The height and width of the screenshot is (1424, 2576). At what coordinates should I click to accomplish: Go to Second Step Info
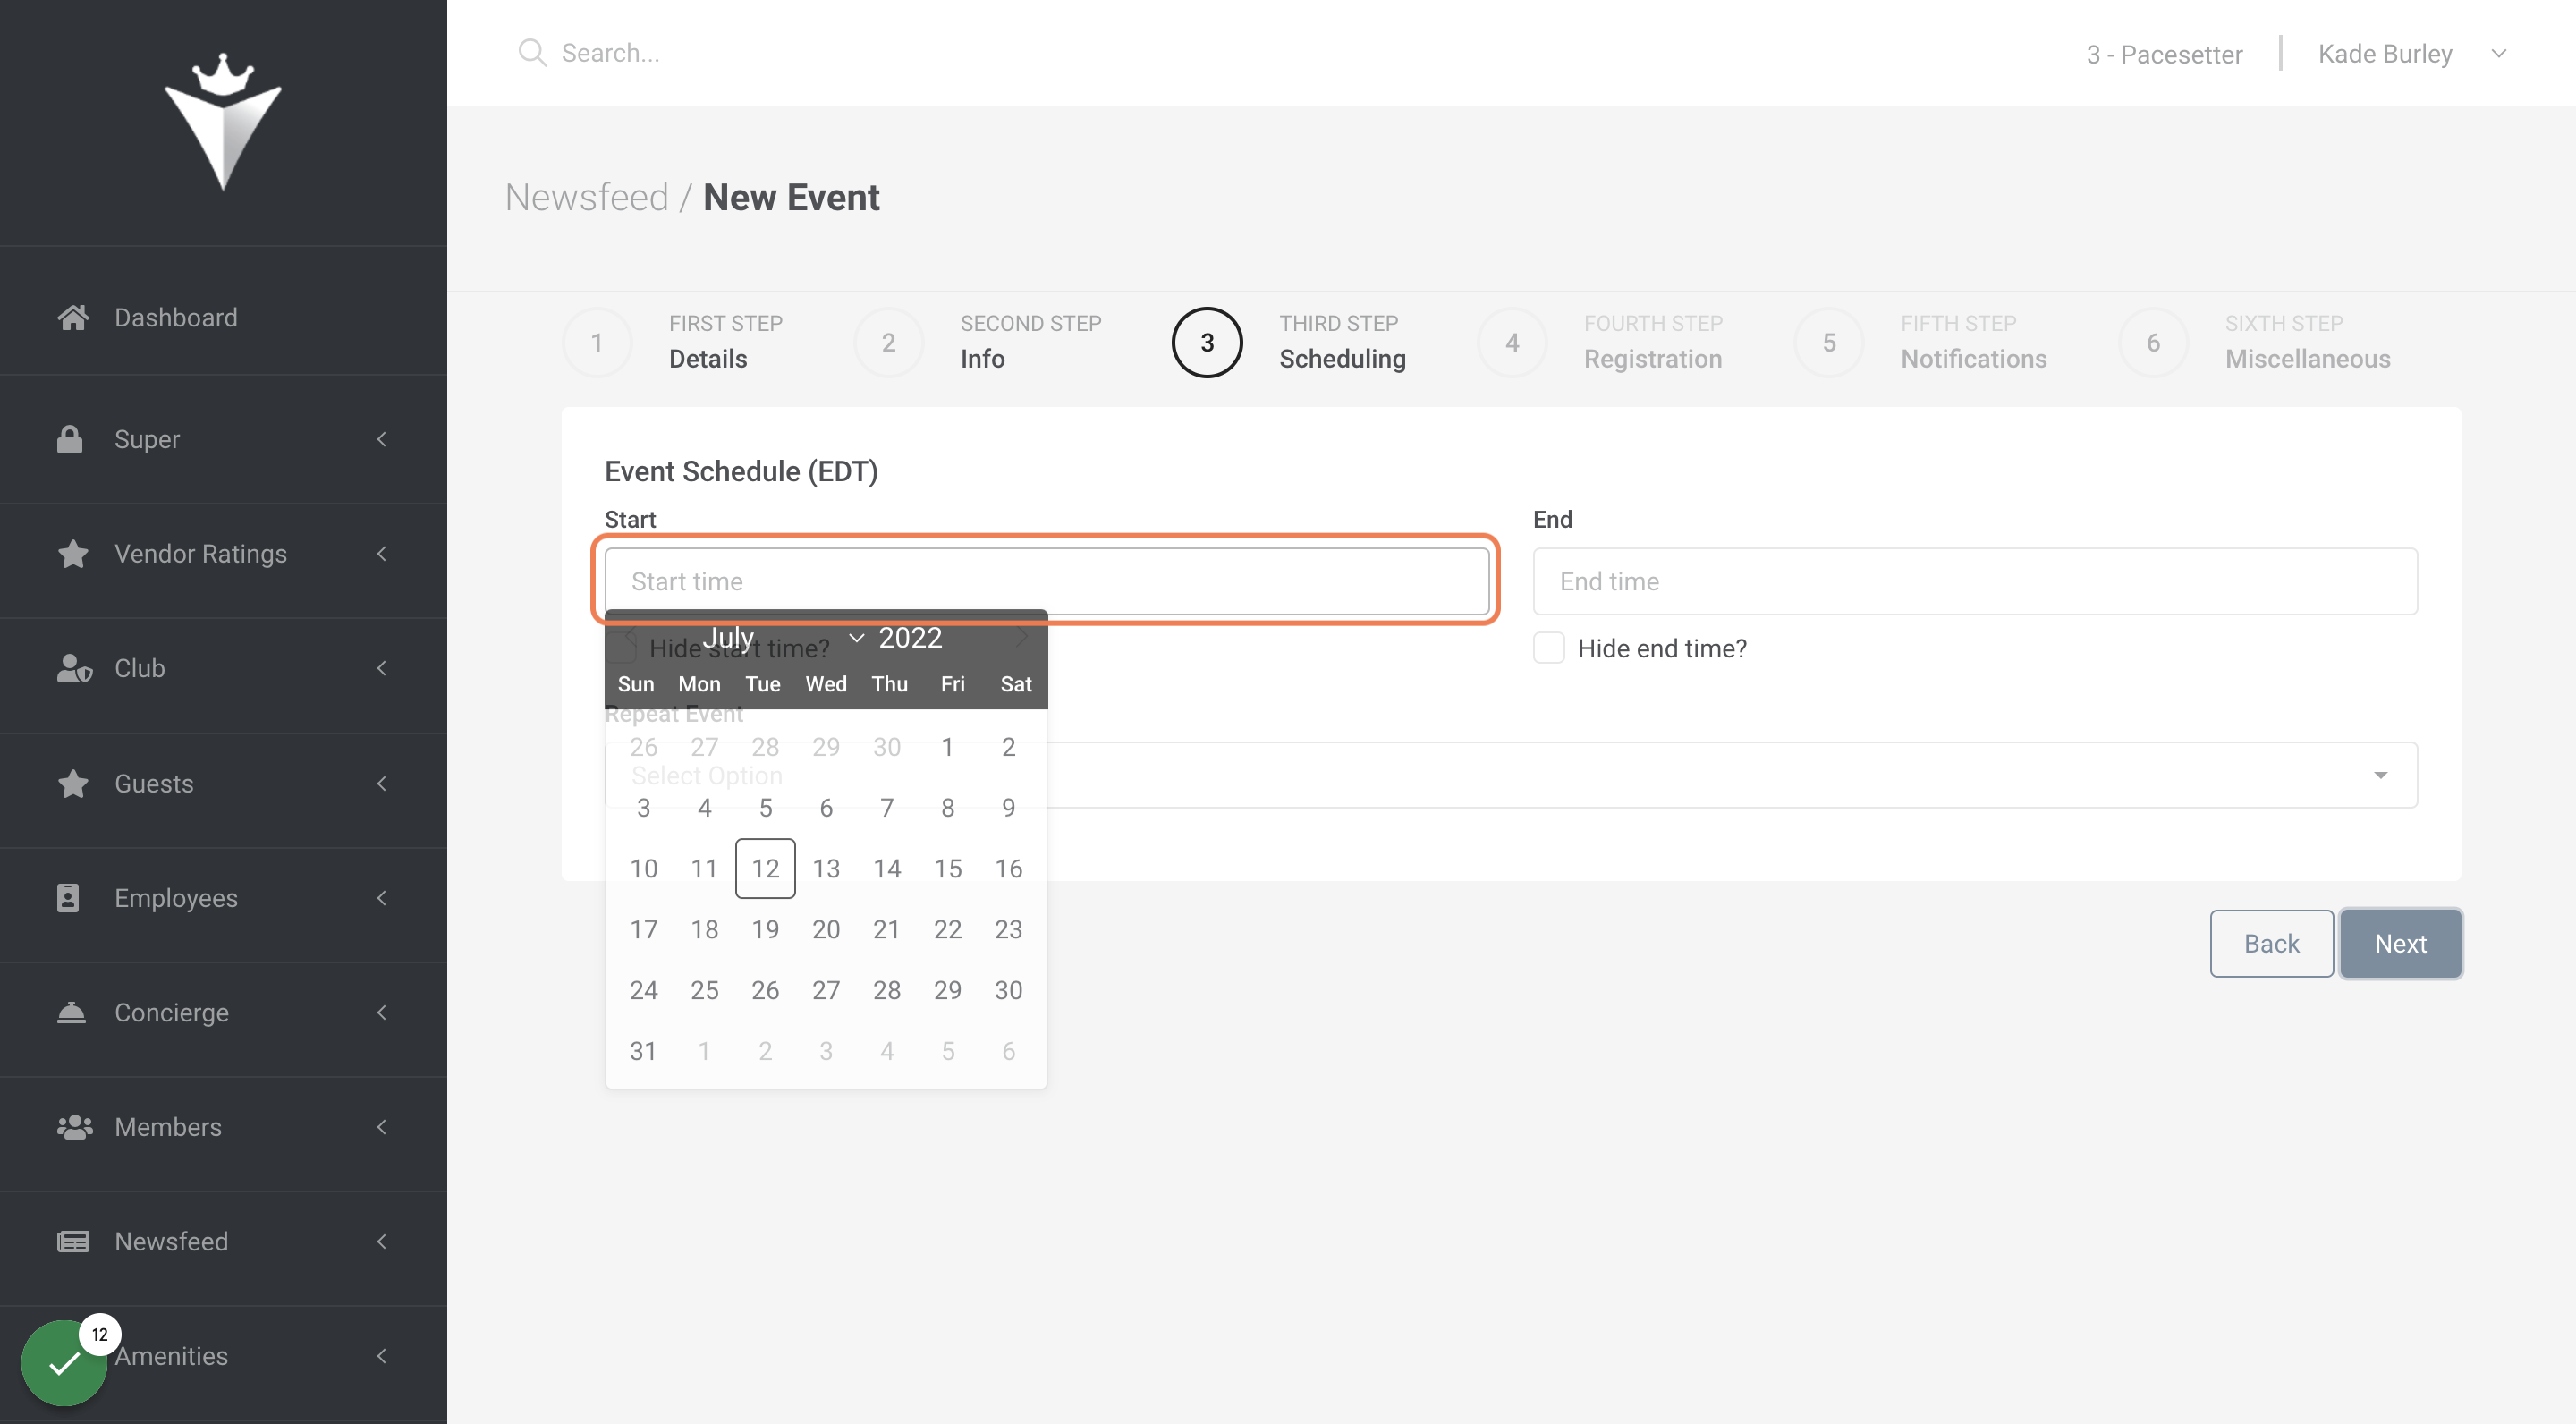(978, 342)
